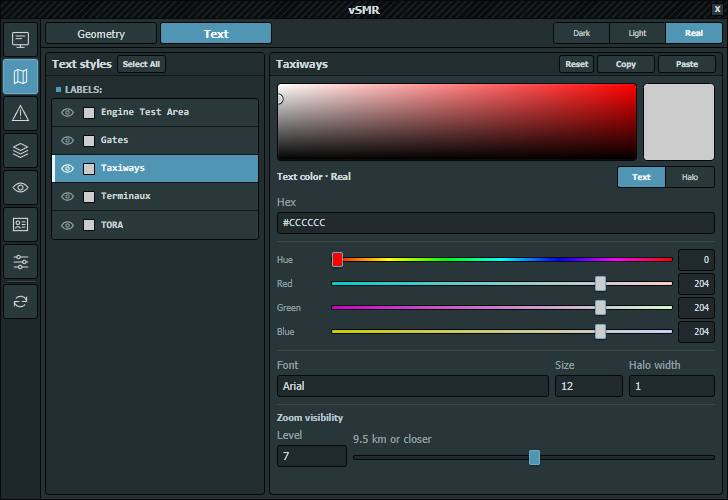Open the ID card sidebar icon
Image resolution: width=728 pixels, height=500 pixels.
coord(20,225)
